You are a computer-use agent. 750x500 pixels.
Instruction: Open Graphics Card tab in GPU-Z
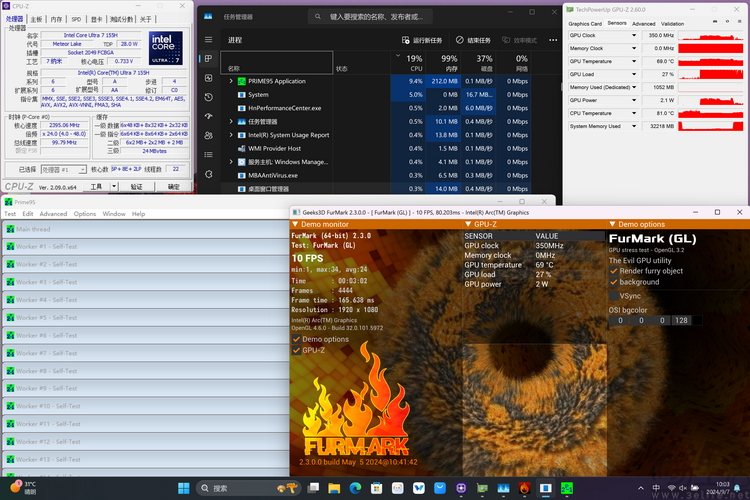(x=585, y=23)
